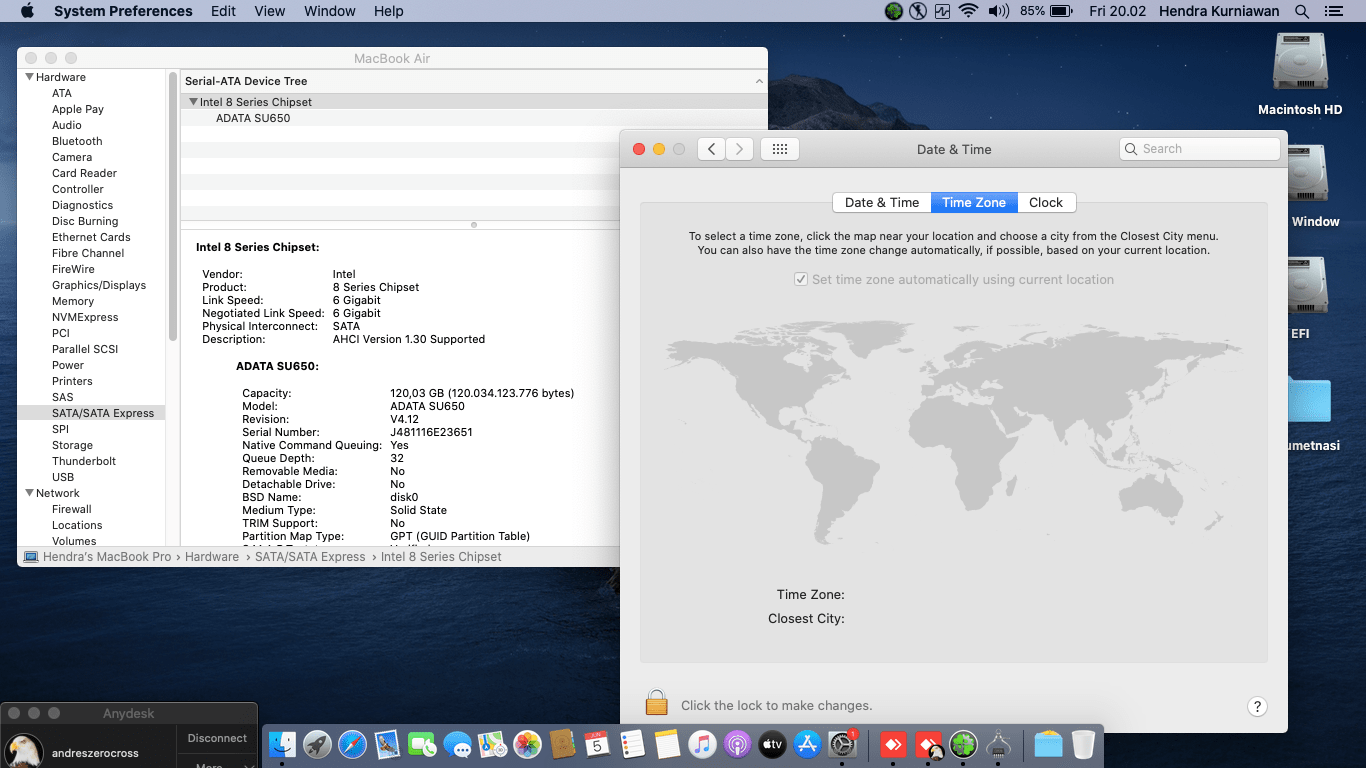Viewport: 1366px width, 768px height.
Task: Select the Time Zone tab
Action: pos(974,202)
